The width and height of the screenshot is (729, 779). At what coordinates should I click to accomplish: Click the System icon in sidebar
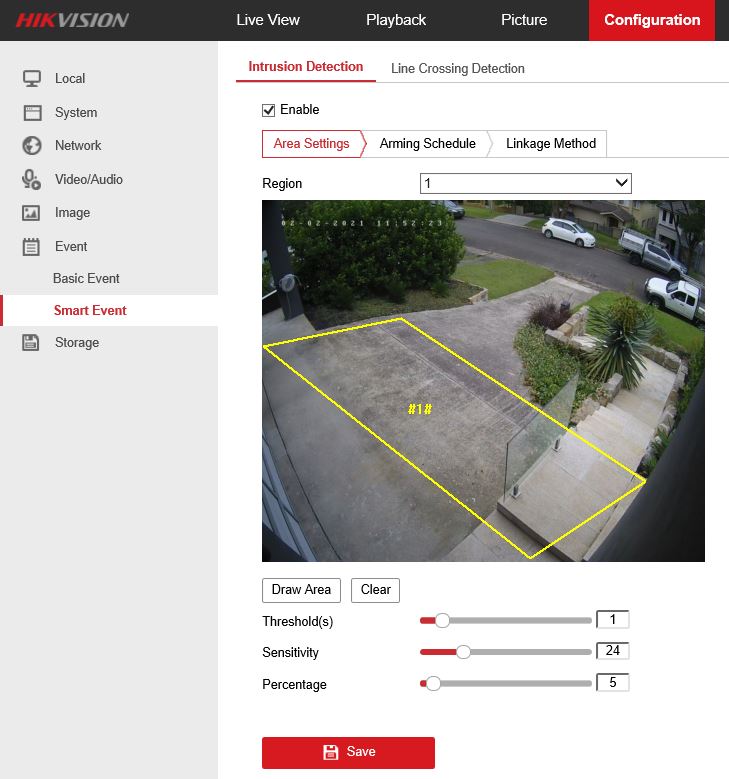[32, 113]
